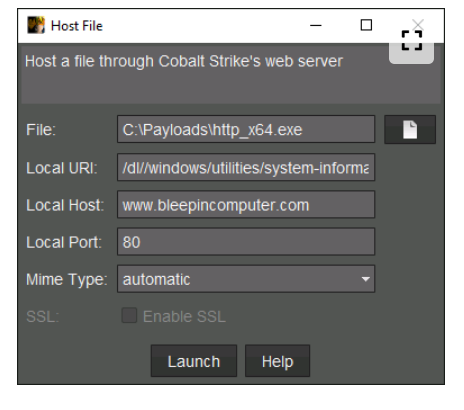Minimize the Host File window

[x=315, y=25]
